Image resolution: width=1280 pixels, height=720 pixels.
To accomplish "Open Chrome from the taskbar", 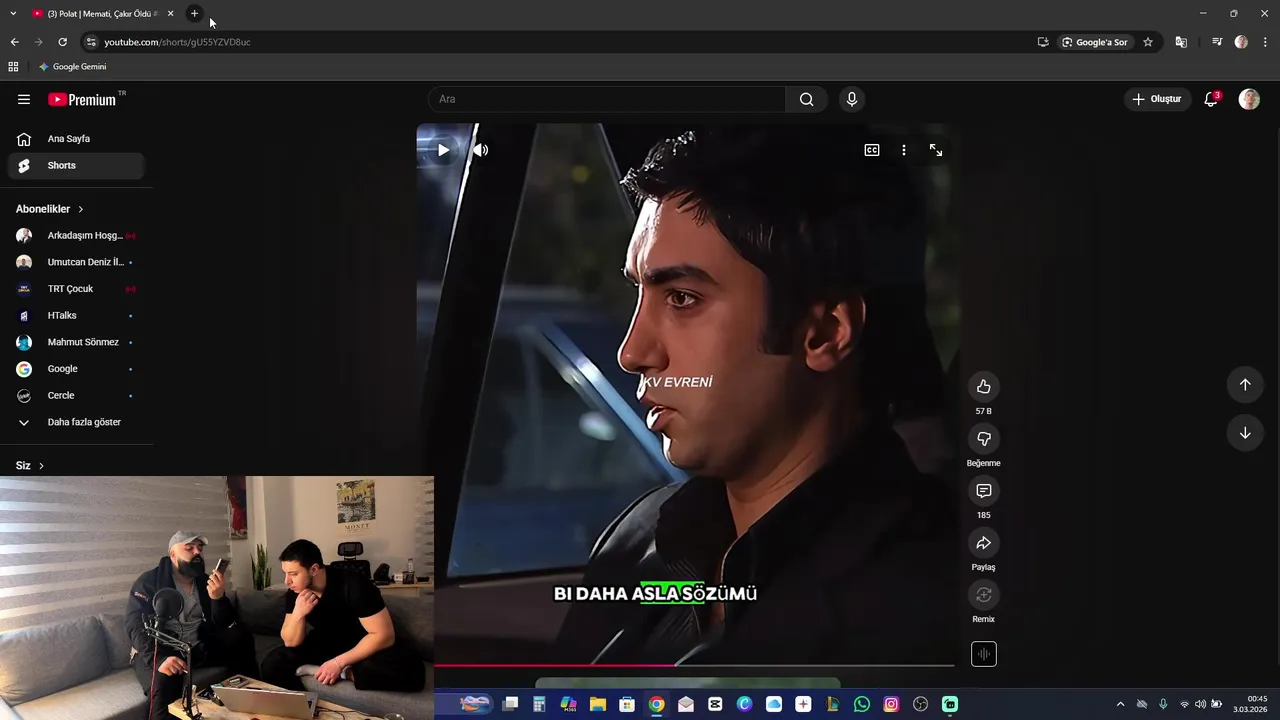I will [656, 704].
